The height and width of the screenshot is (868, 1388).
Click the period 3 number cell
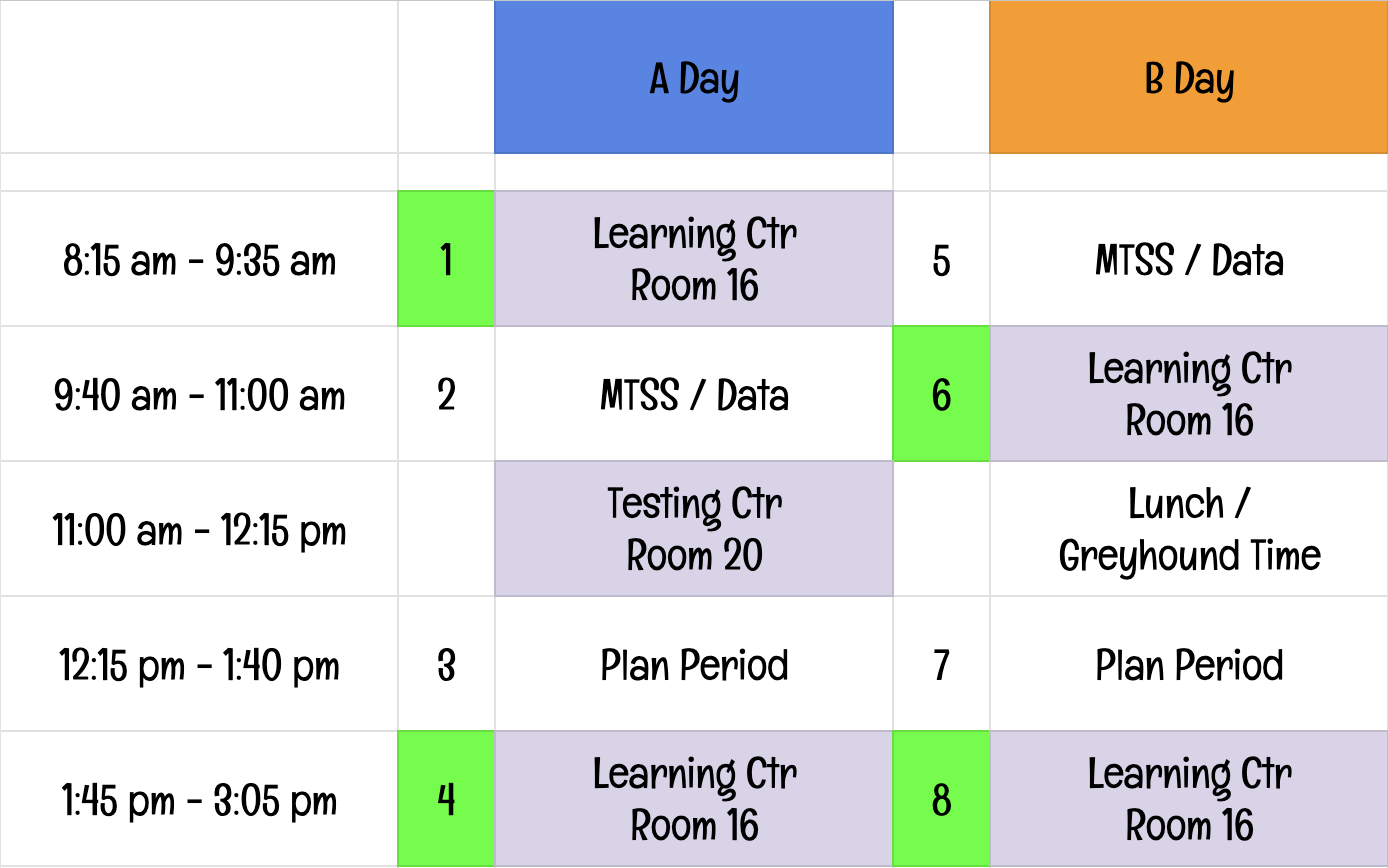coord(446,664)
